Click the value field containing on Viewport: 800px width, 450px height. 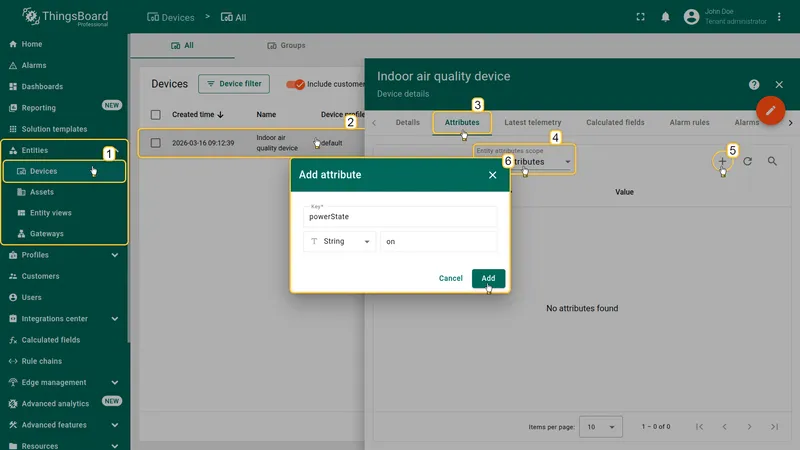pyautogui.click(x=438, y=241)
